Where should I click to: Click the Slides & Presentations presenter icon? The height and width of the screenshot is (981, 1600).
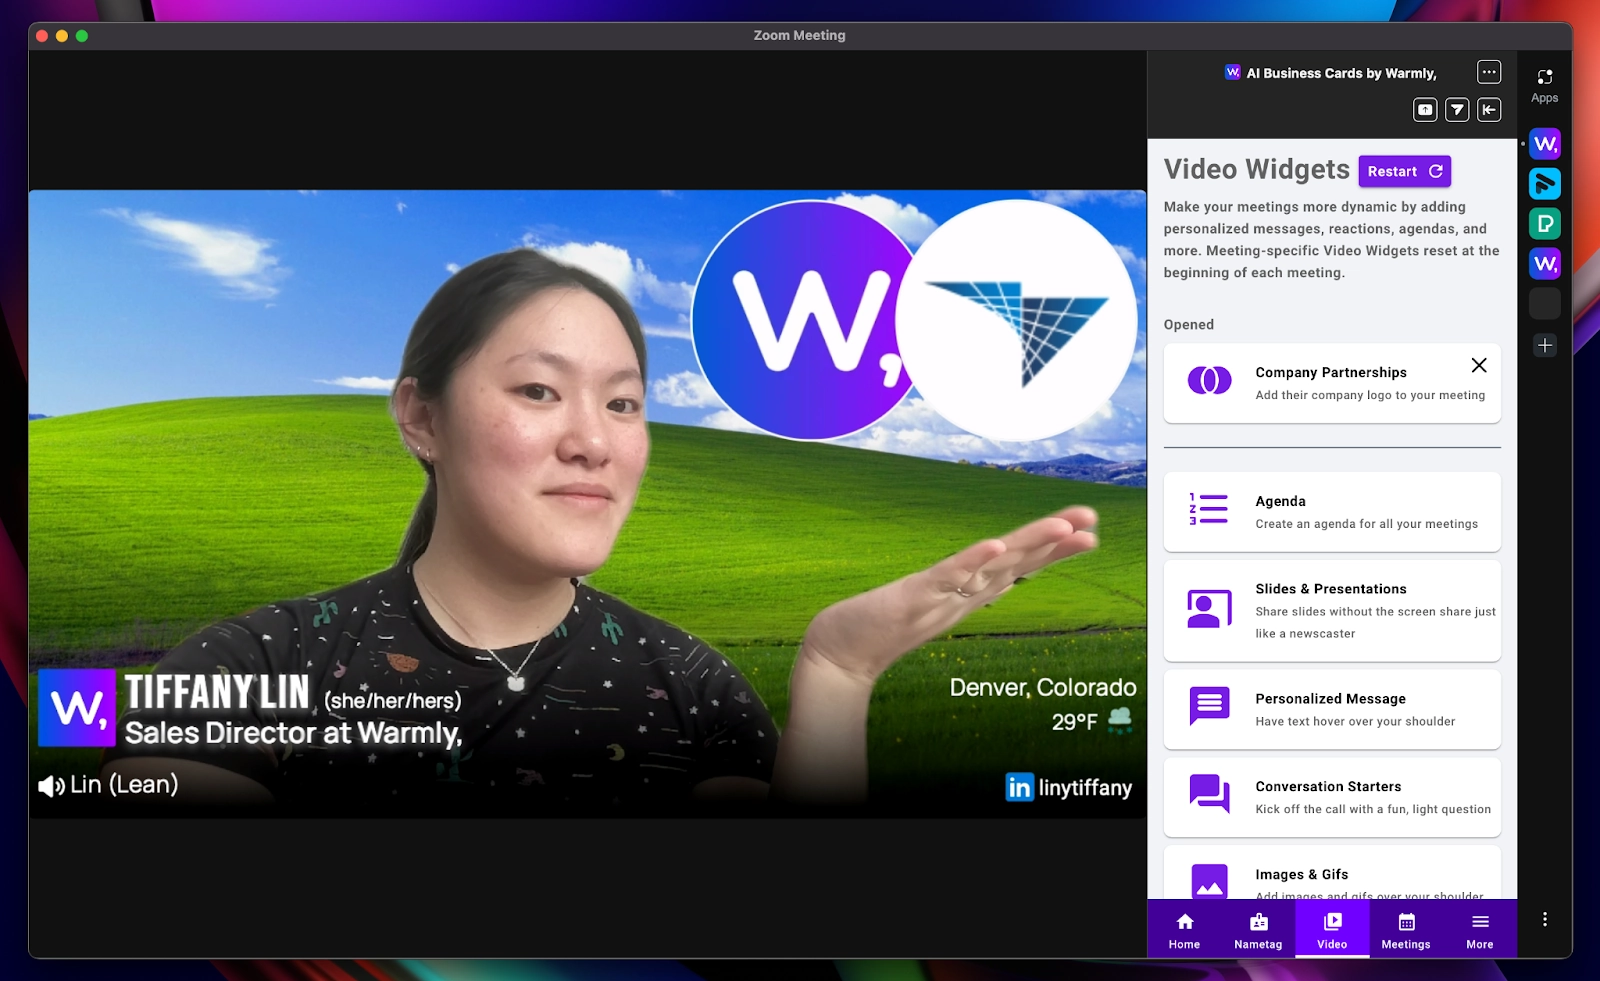coord(1209,609)
